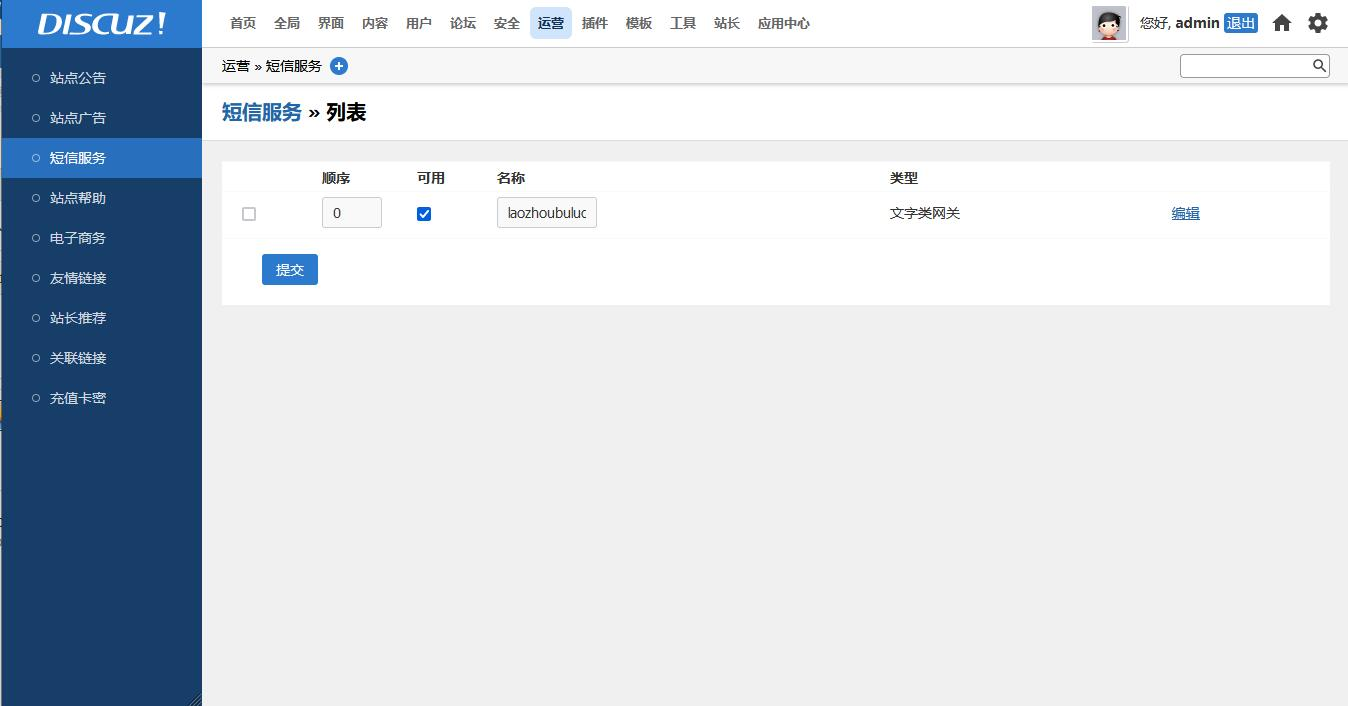Viewport: 1348px width, 706px height.
Task: Click inside the 顺序 order input field
Action: point(351,212)
